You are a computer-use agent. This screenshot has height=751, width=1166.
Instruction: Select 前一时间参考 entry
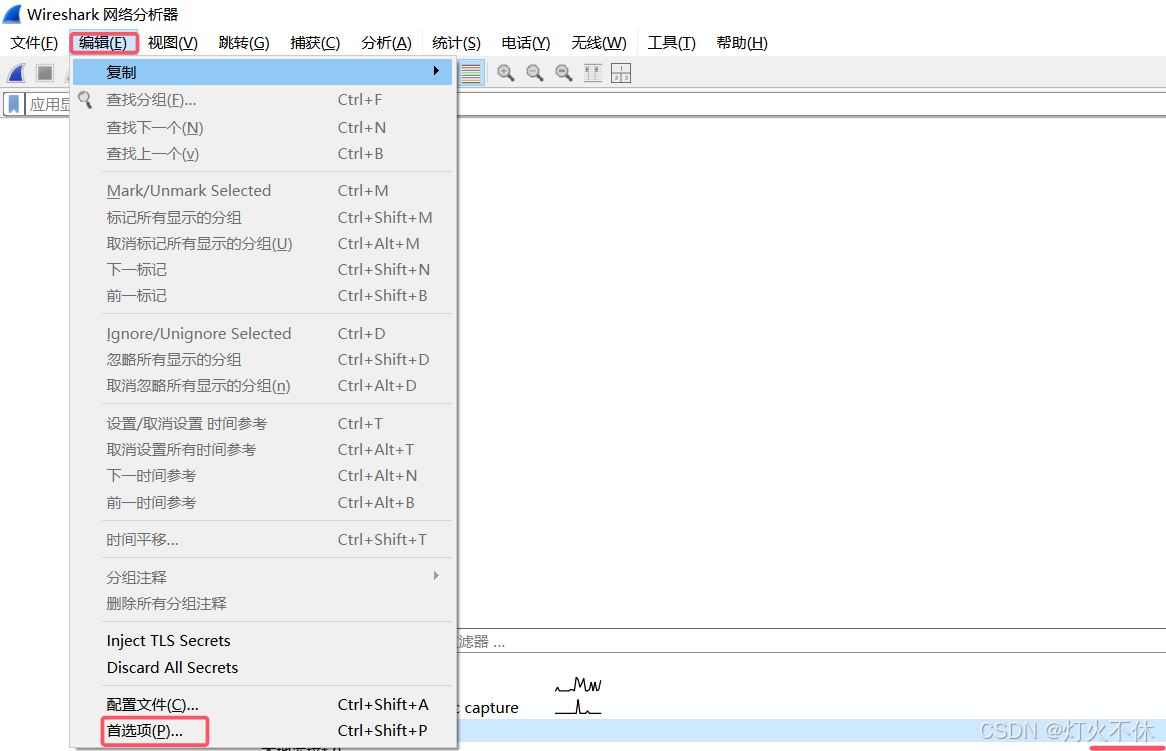262,503
